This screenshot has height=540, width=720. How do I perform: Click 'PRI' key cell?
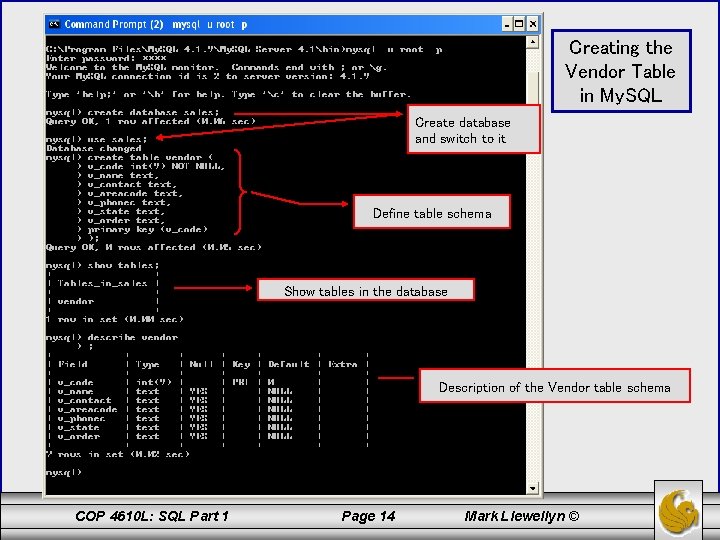click(241, 382)
